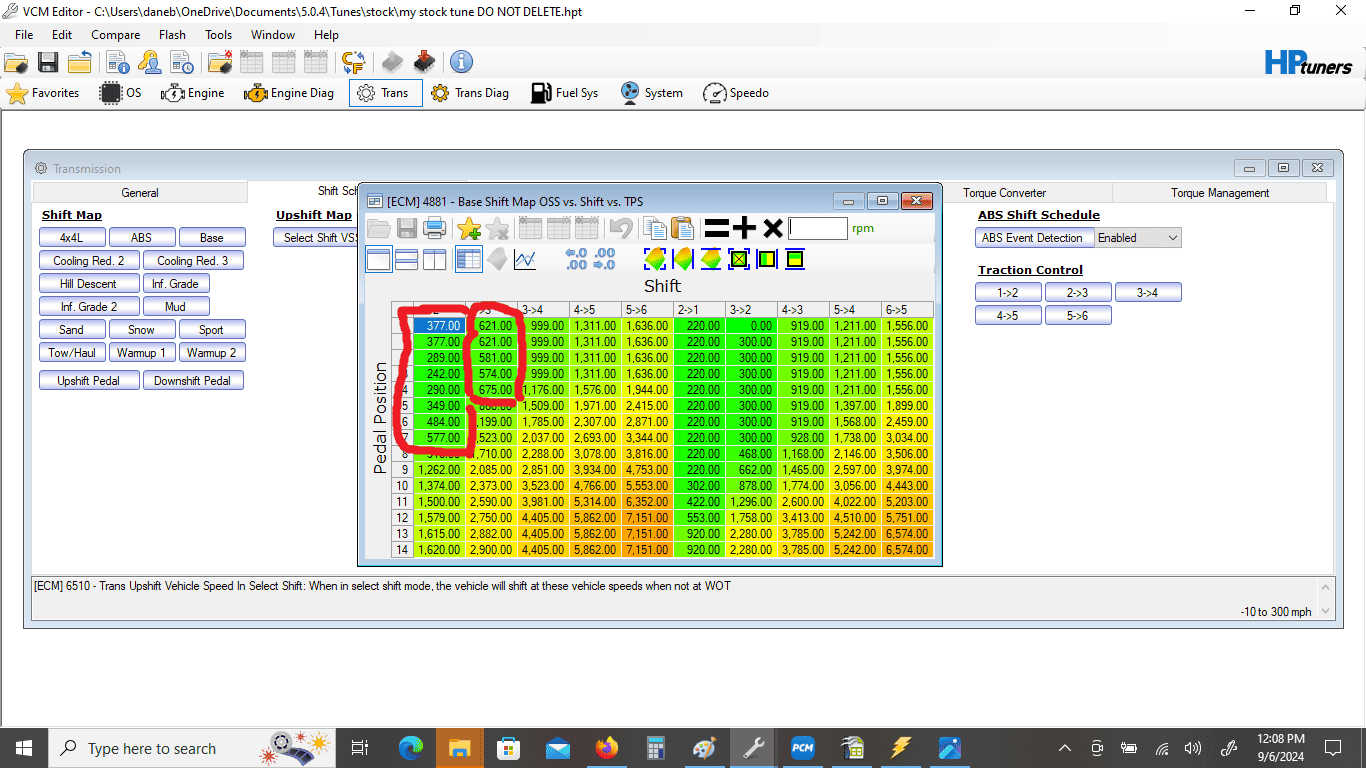Open Firefox from the taskbar
The width and height of the screenshot is (1366, 768).
606,748
